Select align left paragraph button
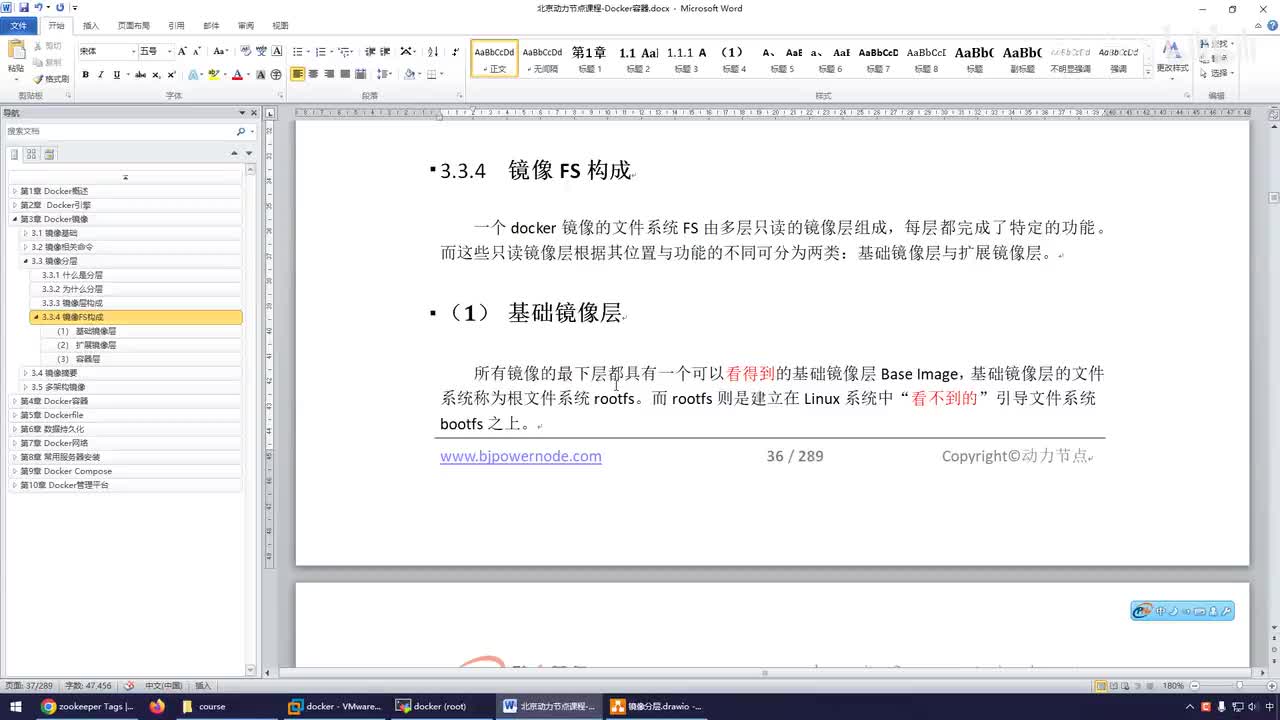Image resolution: width=1280 pixels, height=720 pixels. pyautogui.click(x=298, y=74)
